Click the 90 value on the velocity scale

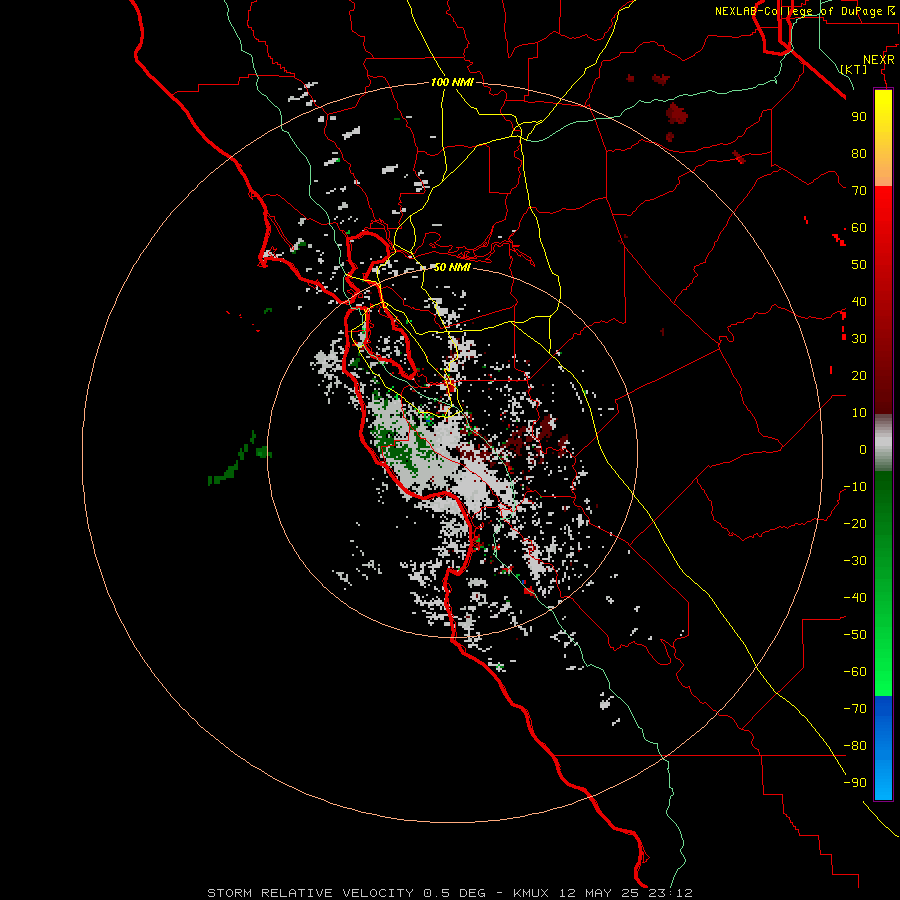tap(859, 117)
